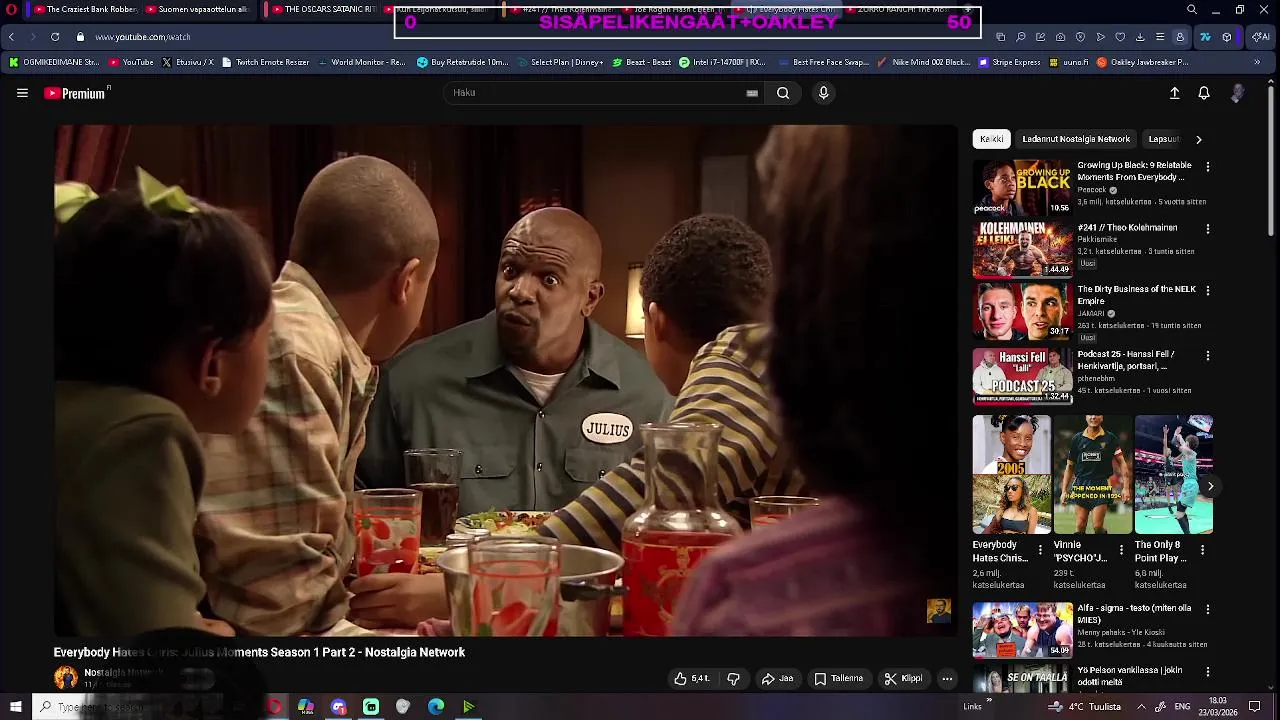The width and height of the screenshot is (1280, 720).
Task: Open the Twitch Emote Resizer bookmark
Action: point(265,62)
